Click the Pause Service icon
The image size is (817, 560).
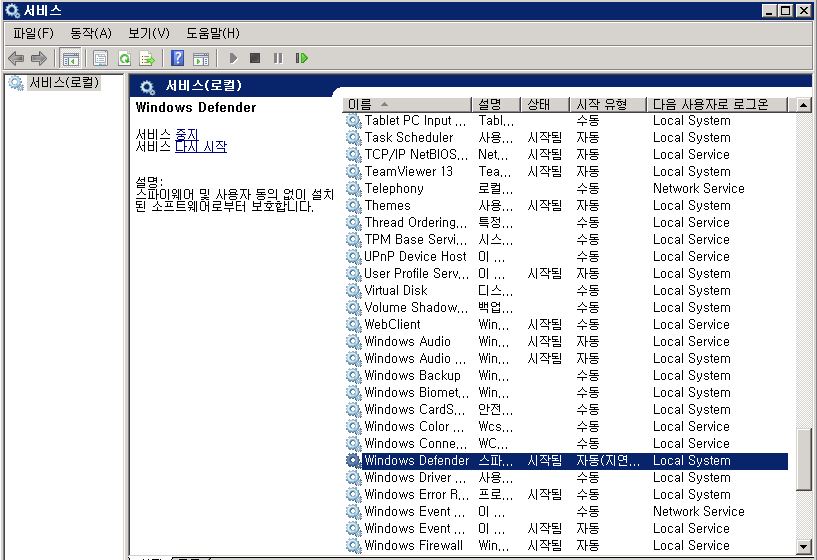(x=278, y=58)
